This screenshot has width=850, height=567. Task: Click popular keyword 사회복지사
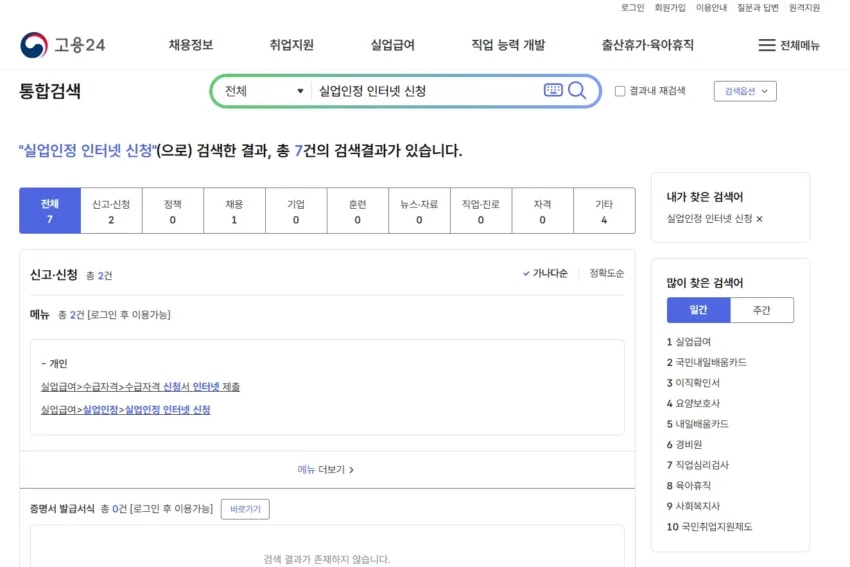(x=693, y=506)
